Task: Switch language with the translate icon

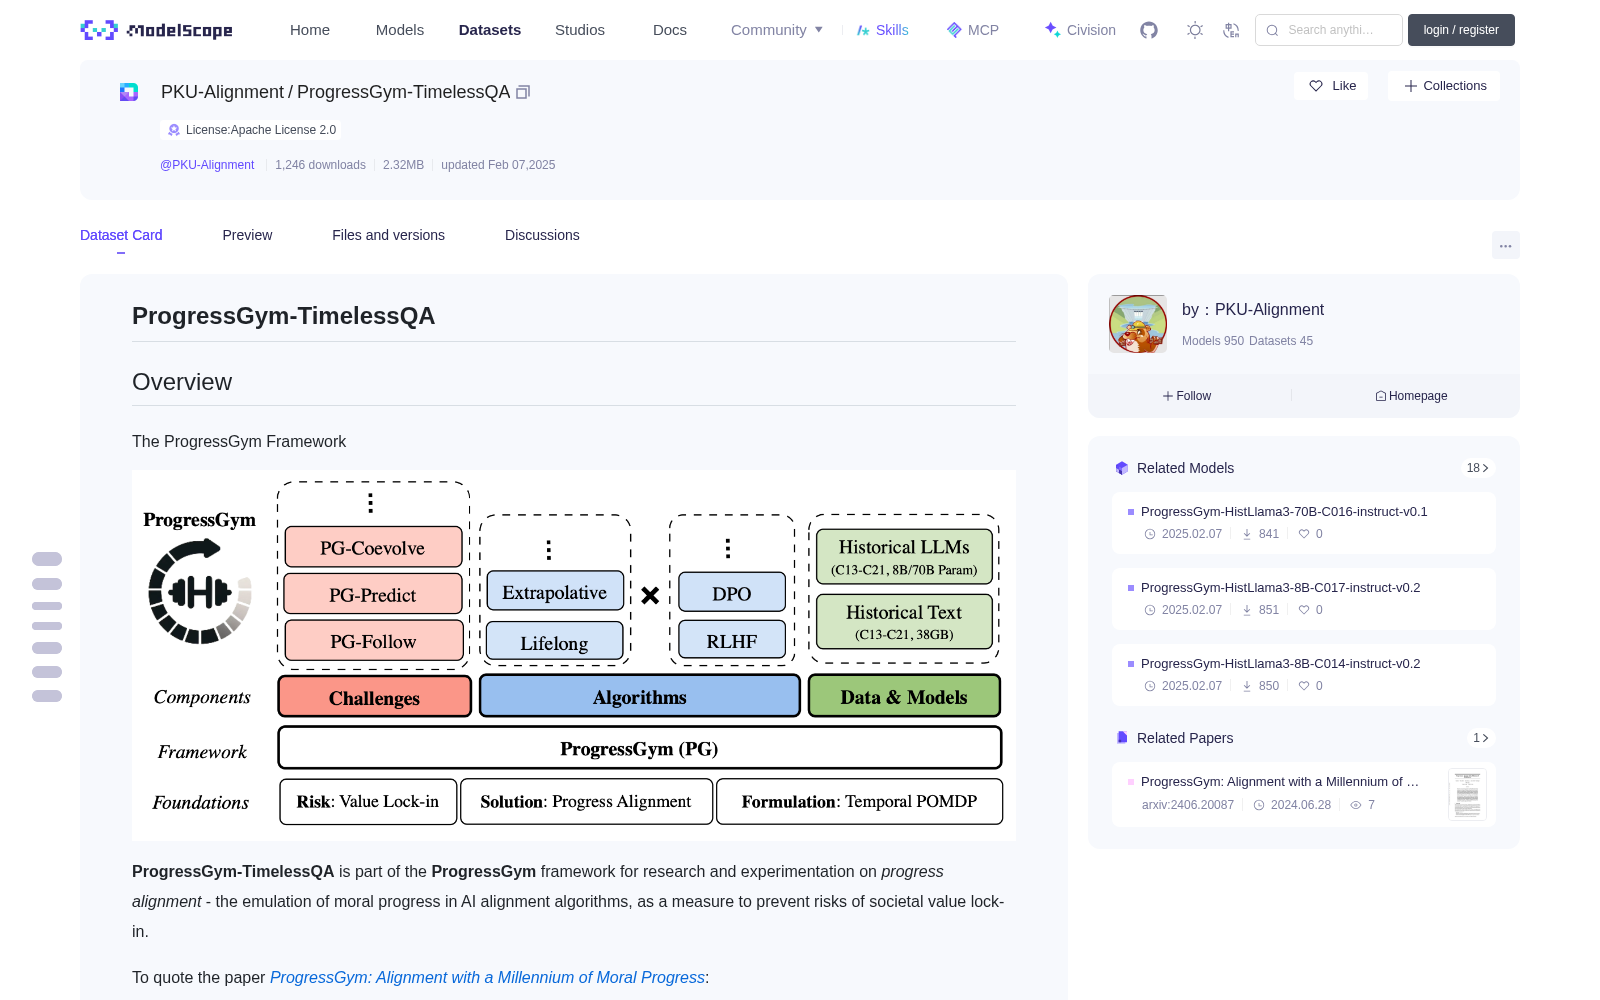Action: [x=1232, y=30]
